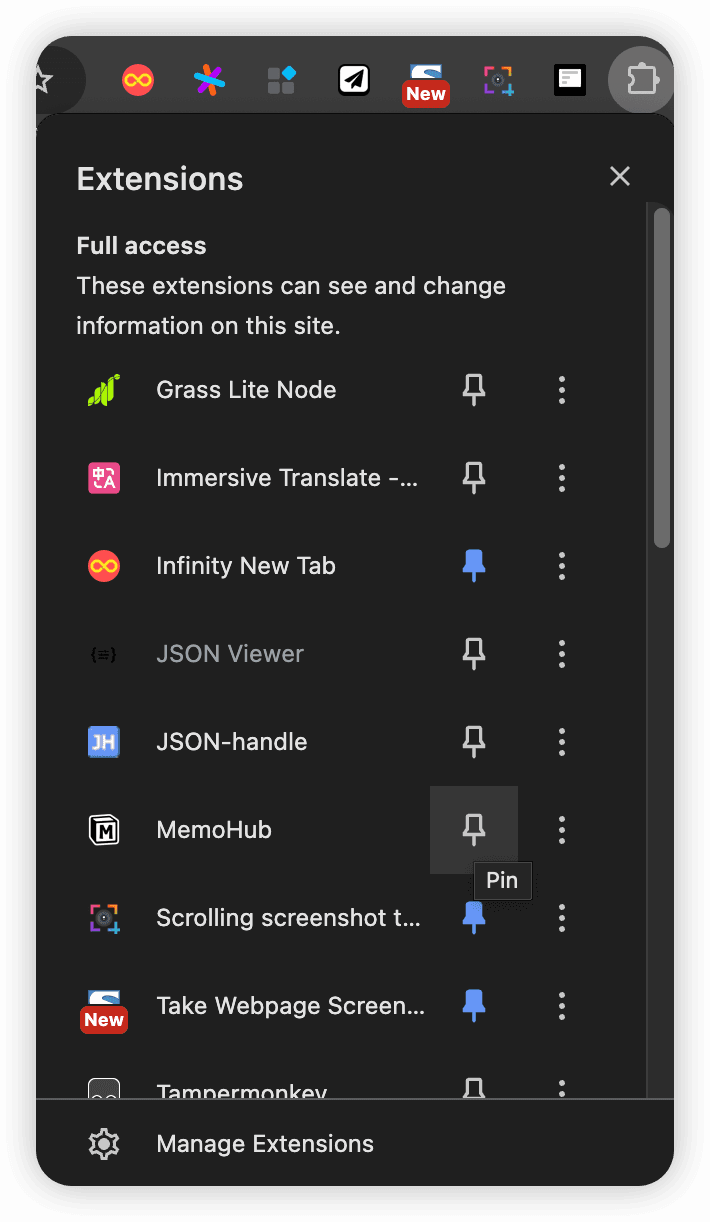Click the Infinity New Tab toolbar icon
Image resolution: width=710 pixels, height=1222 pixels.
138,79
